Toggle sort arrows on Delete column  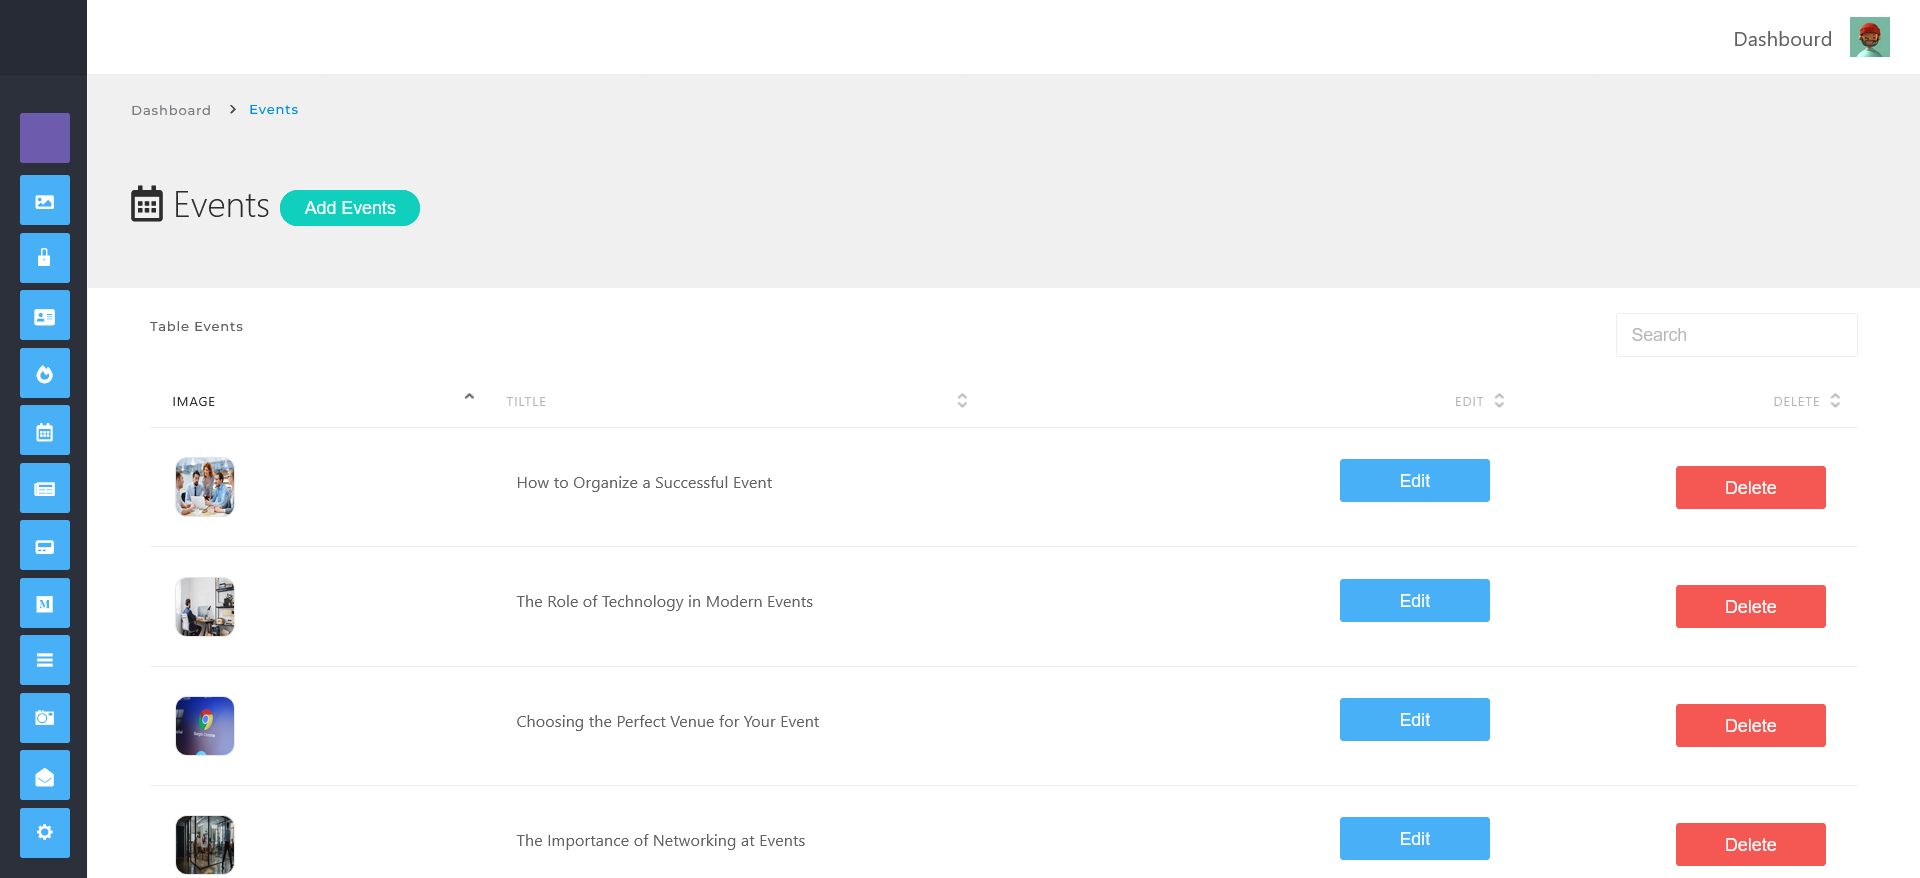(1835, 401)
